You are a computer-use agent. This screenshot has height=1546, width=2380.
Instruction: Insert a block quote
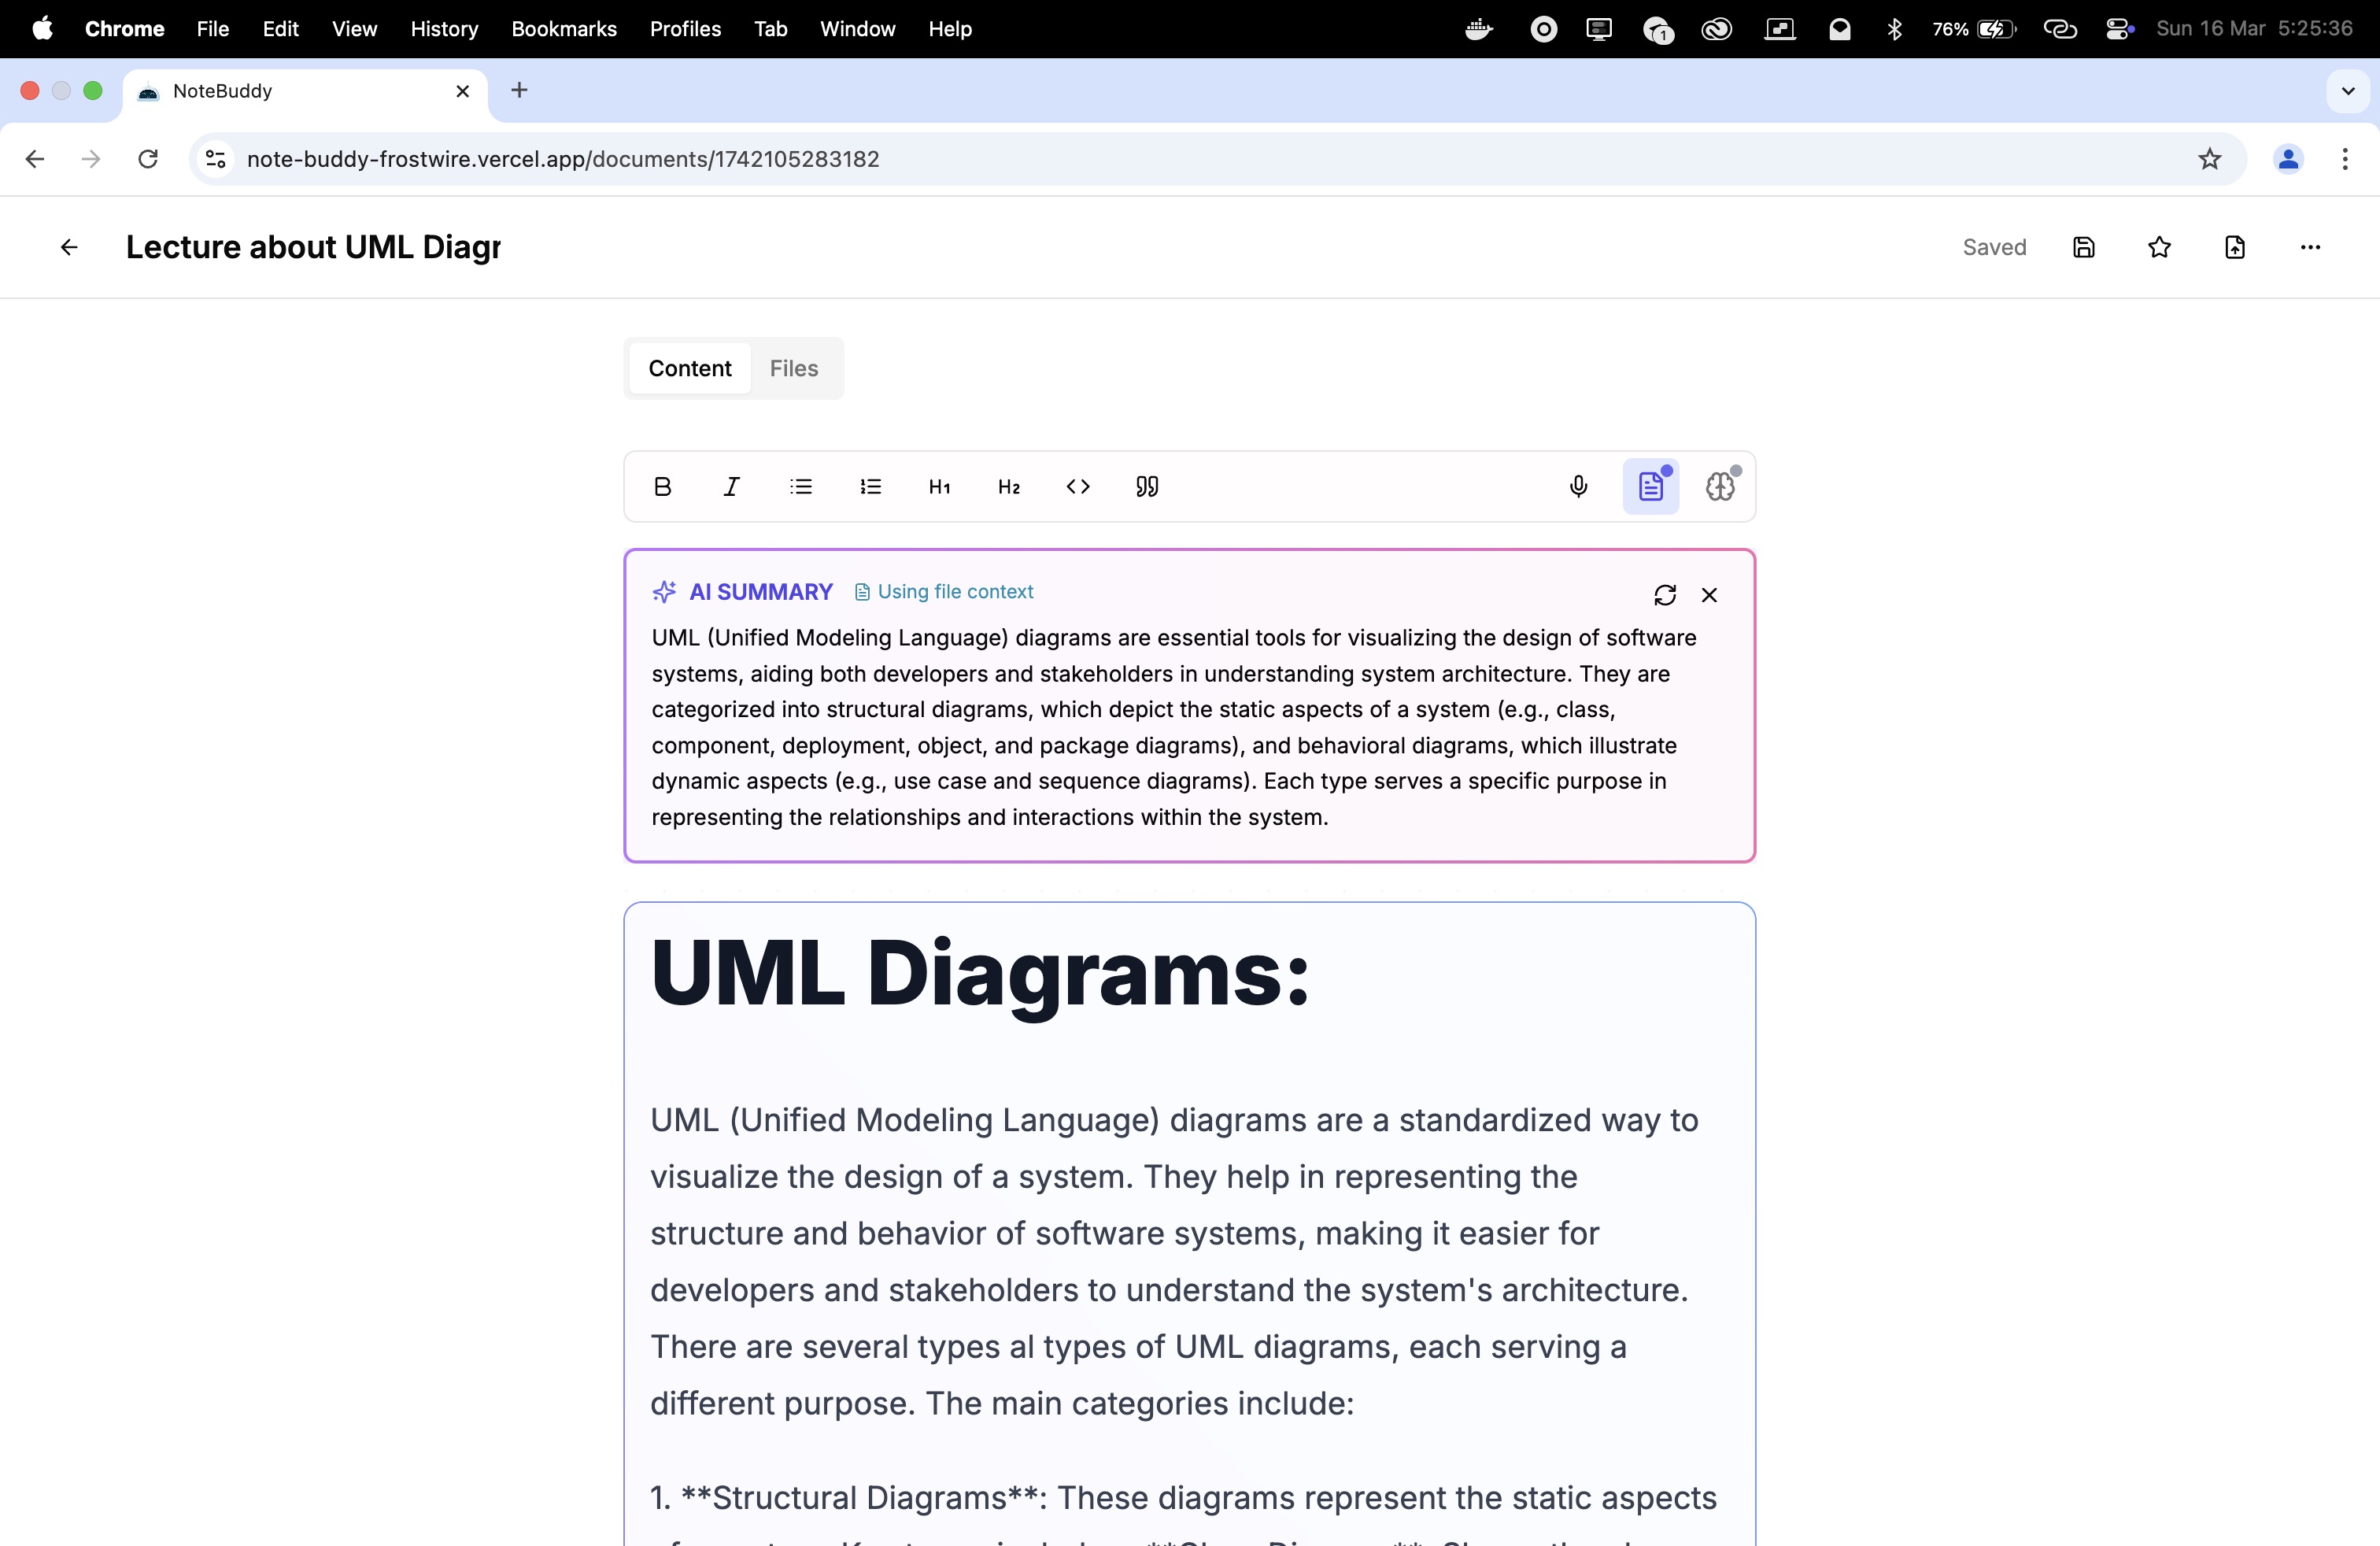(x=1147, y=487)
